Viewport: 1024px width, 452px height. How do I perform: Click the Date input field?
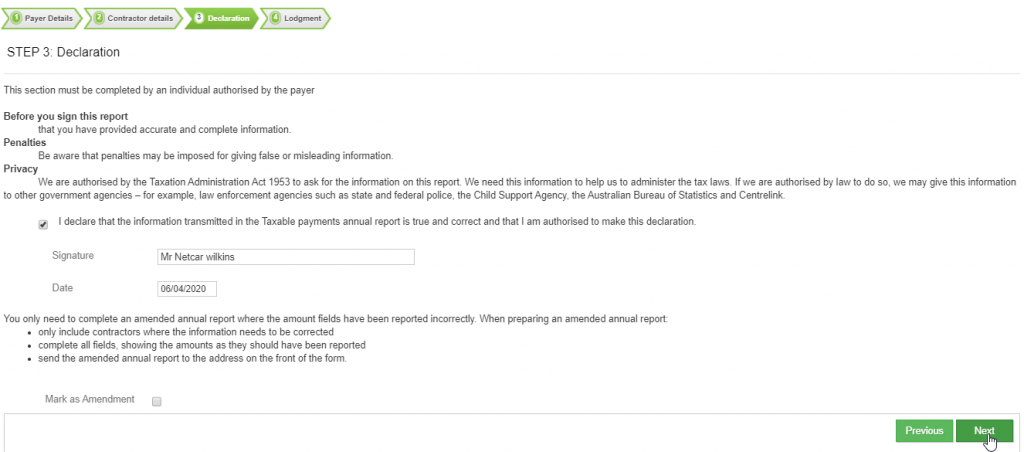pyautogui.click(x=187, y=289)
